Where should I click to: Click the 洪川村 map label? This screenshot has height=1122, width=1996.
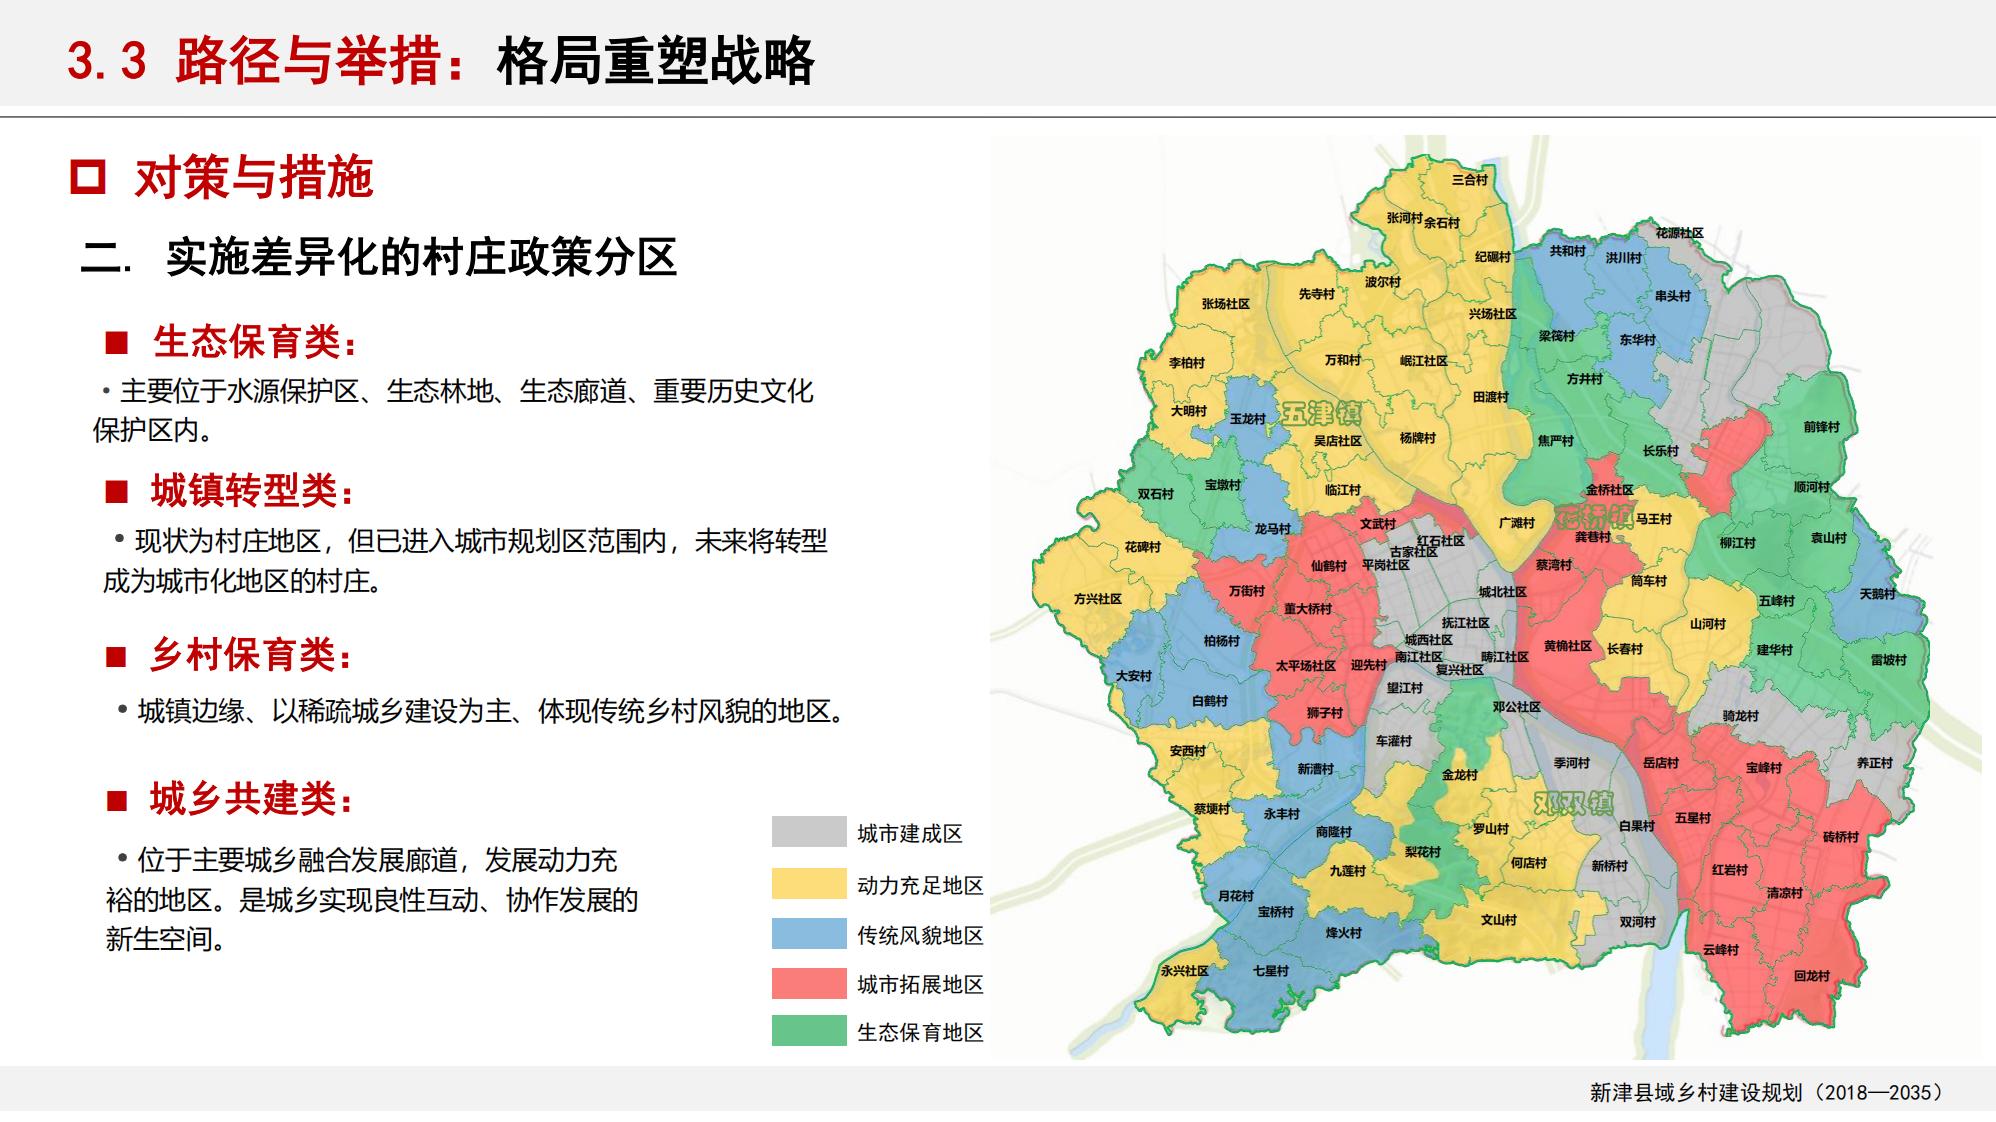coord(1624,258)
